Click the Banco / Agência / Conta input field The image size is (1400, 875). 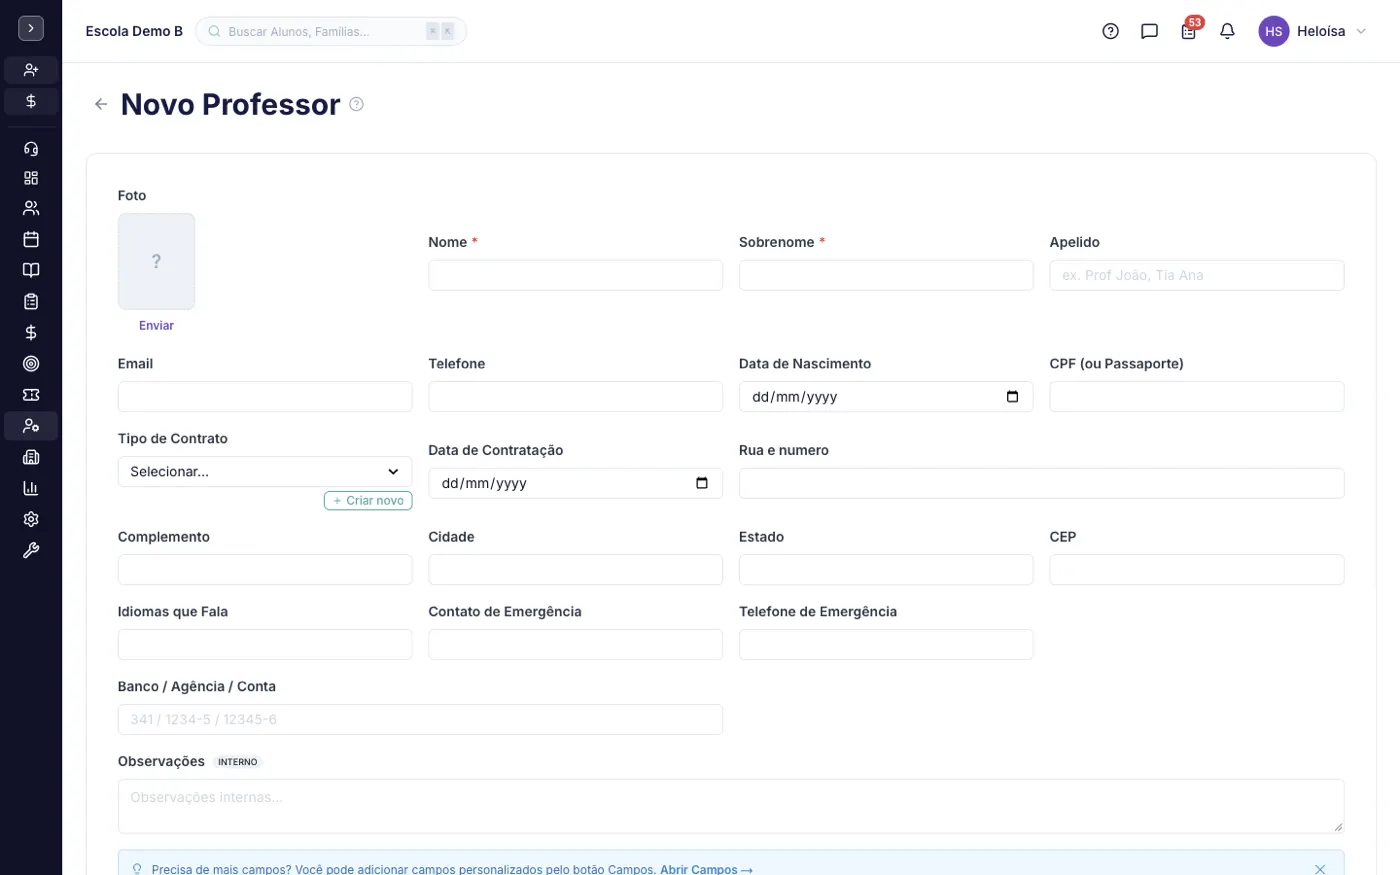pos(420,719)
